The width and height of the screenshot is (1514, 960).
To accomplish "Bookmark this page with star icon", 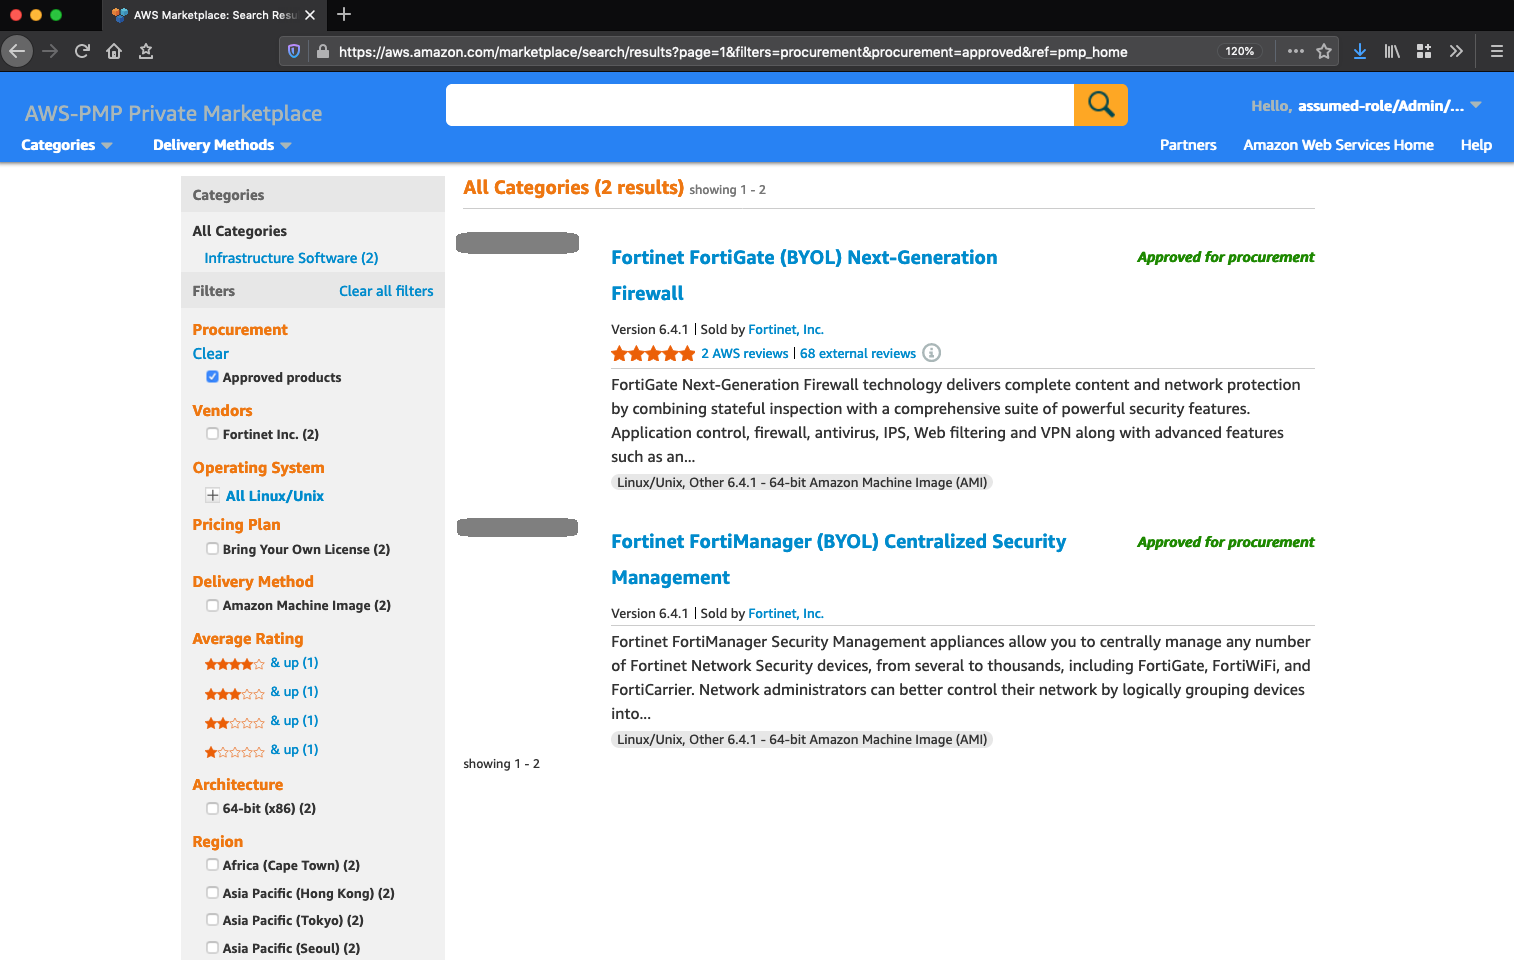I will point(1324,51).
